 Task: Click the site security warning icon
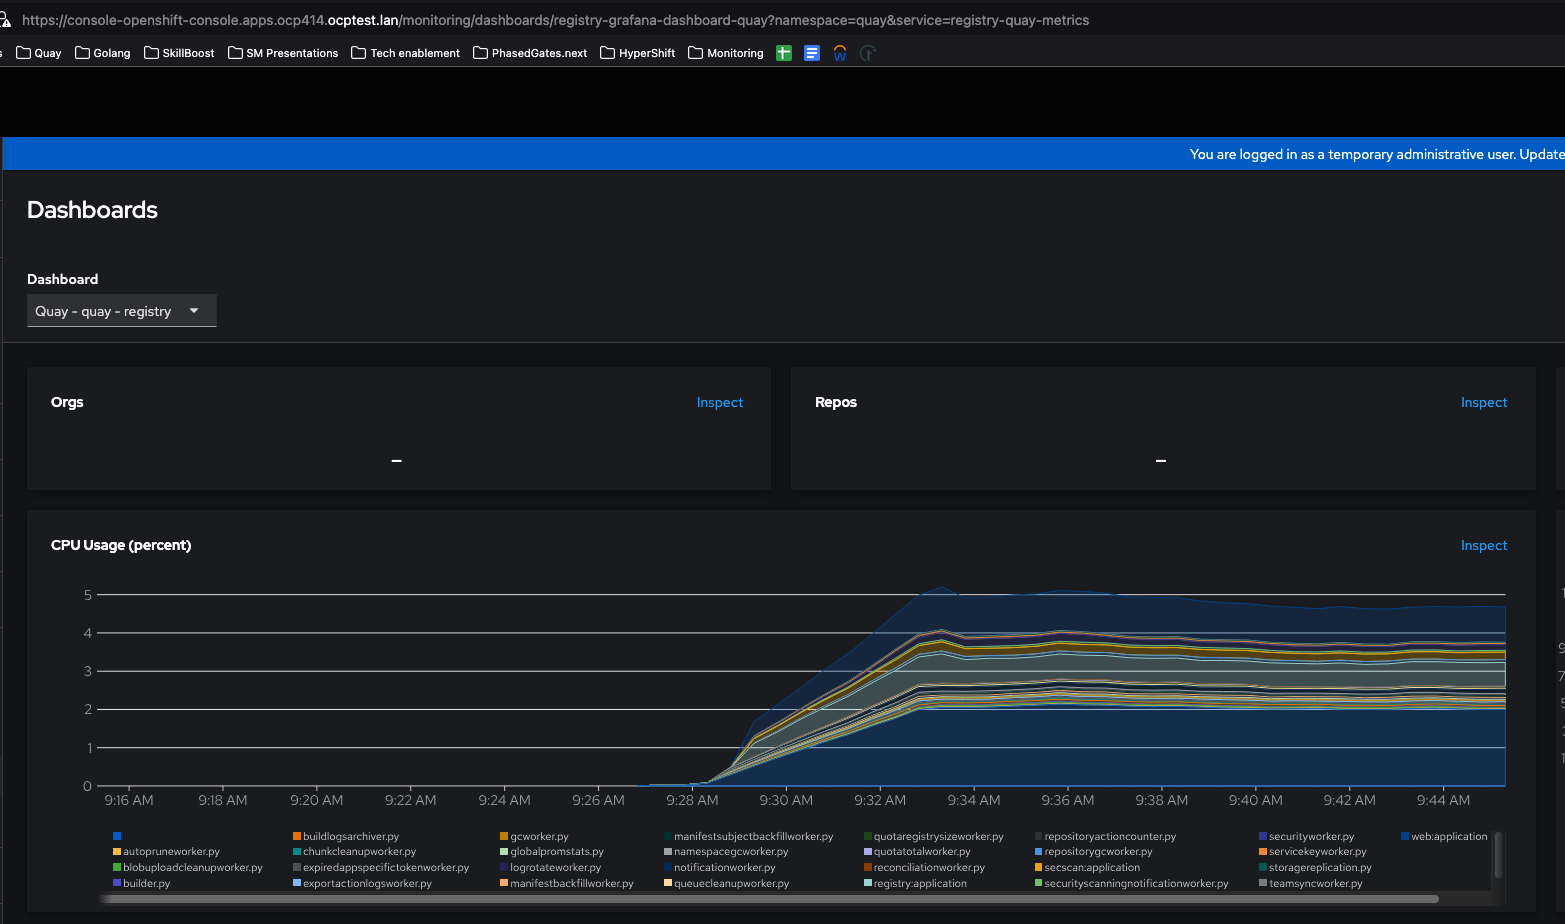5,20
